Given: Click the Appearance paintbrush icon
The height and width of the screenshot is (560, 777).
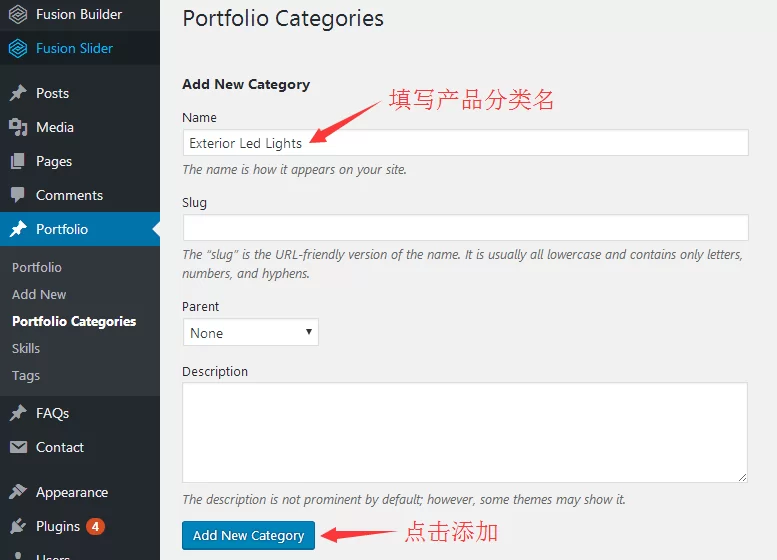Looking at the screenshot, I should click(18, 492).
